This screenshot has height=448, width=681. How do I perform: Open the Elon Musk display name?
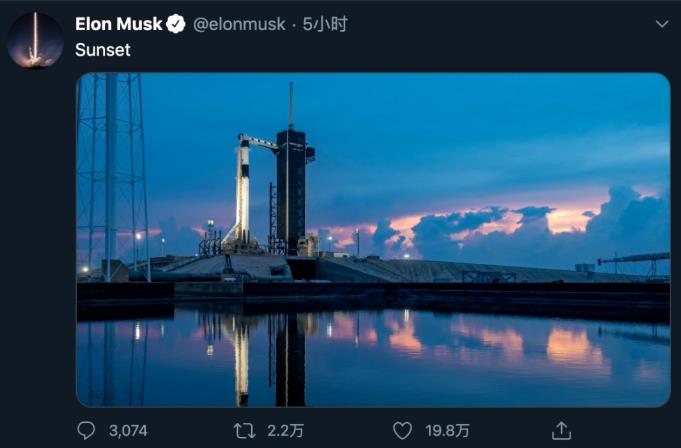coord(119,24)
